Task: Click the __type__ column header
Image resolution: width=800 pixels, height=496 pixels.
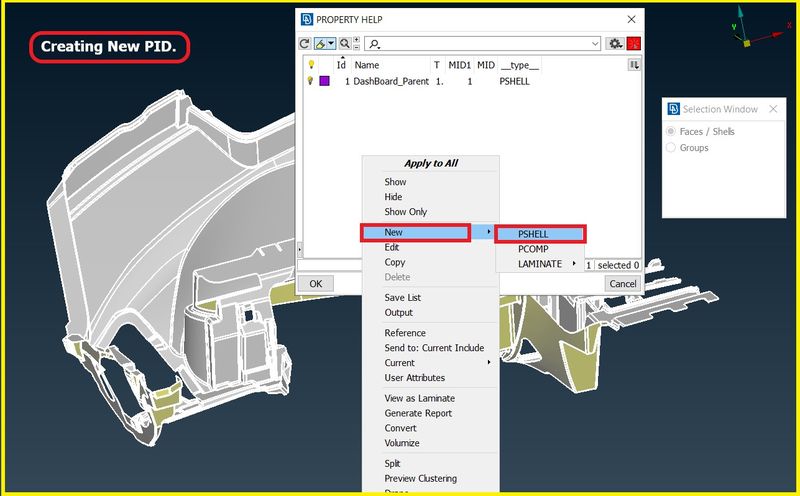Action: point(519,65)
